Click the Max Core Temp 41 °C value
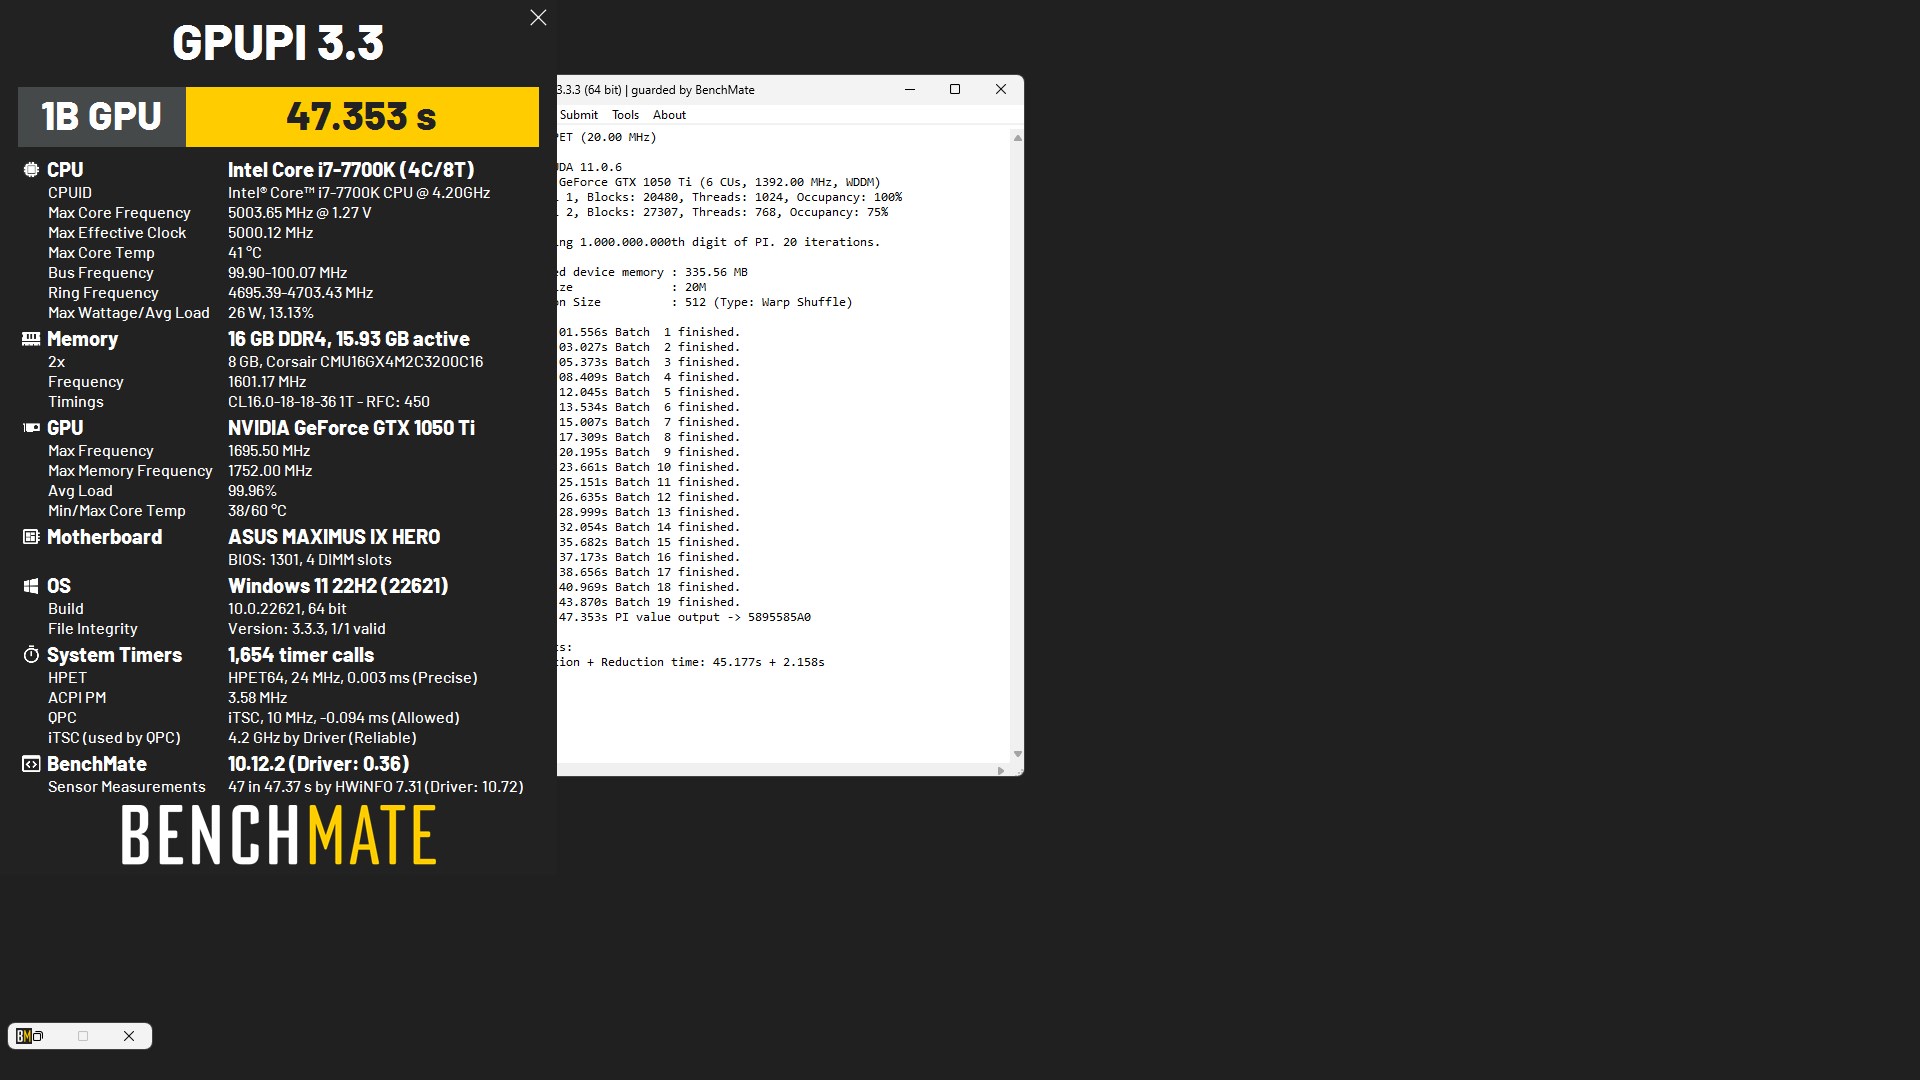 pyautogui.click(x=245, y=253)
